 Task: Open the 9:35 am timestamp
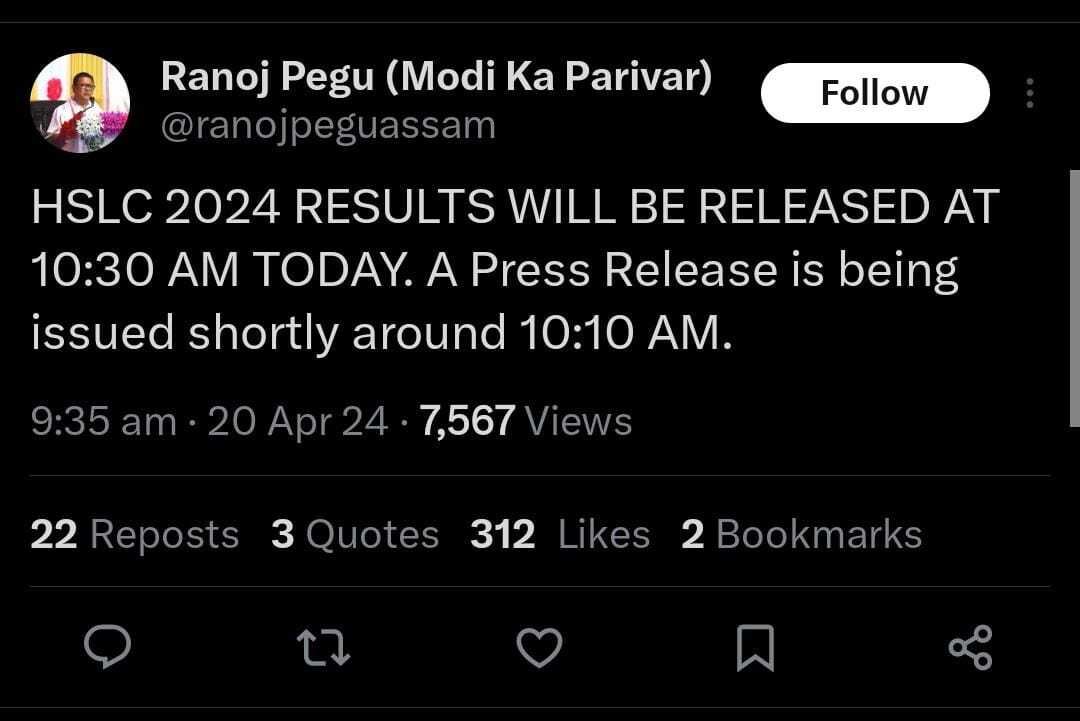[x=104, y=421]
